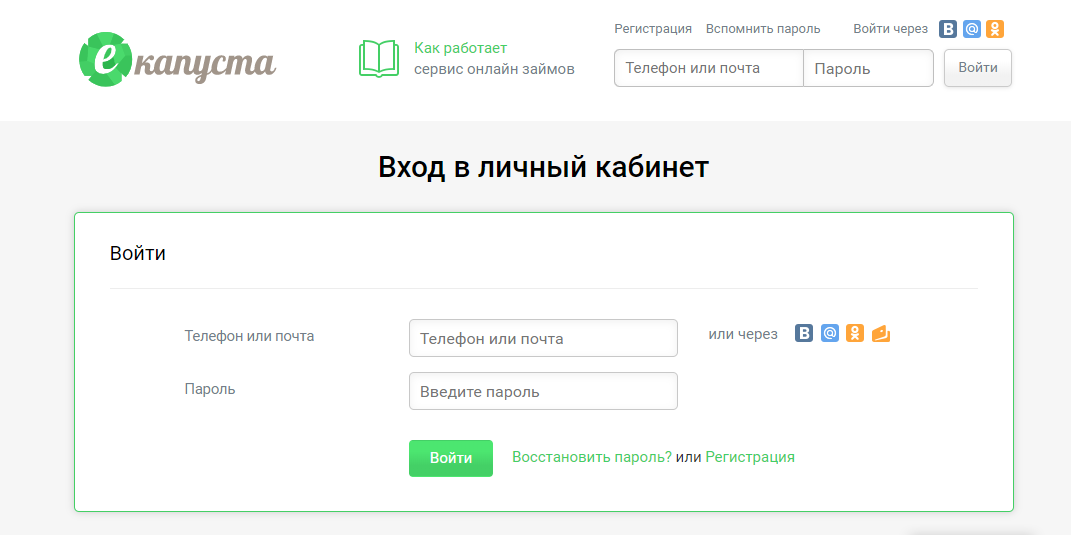1071x535 pixels.
Task: Click black 'Войти' section title
Action: pyautogui.click(x=138, y=253)
